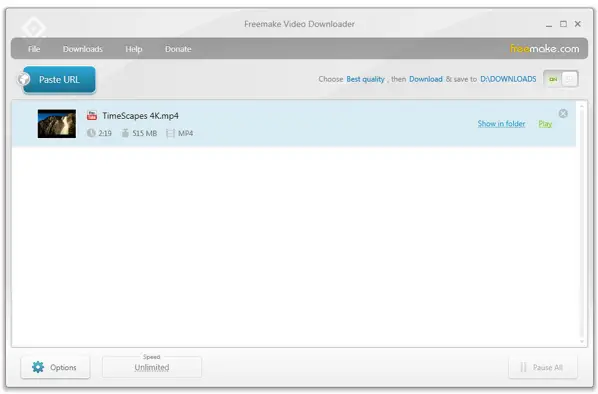Click the Freemake diamond logo
This screenshot has height=394, width=598.
pyautogui.click(x=34, y=28)
